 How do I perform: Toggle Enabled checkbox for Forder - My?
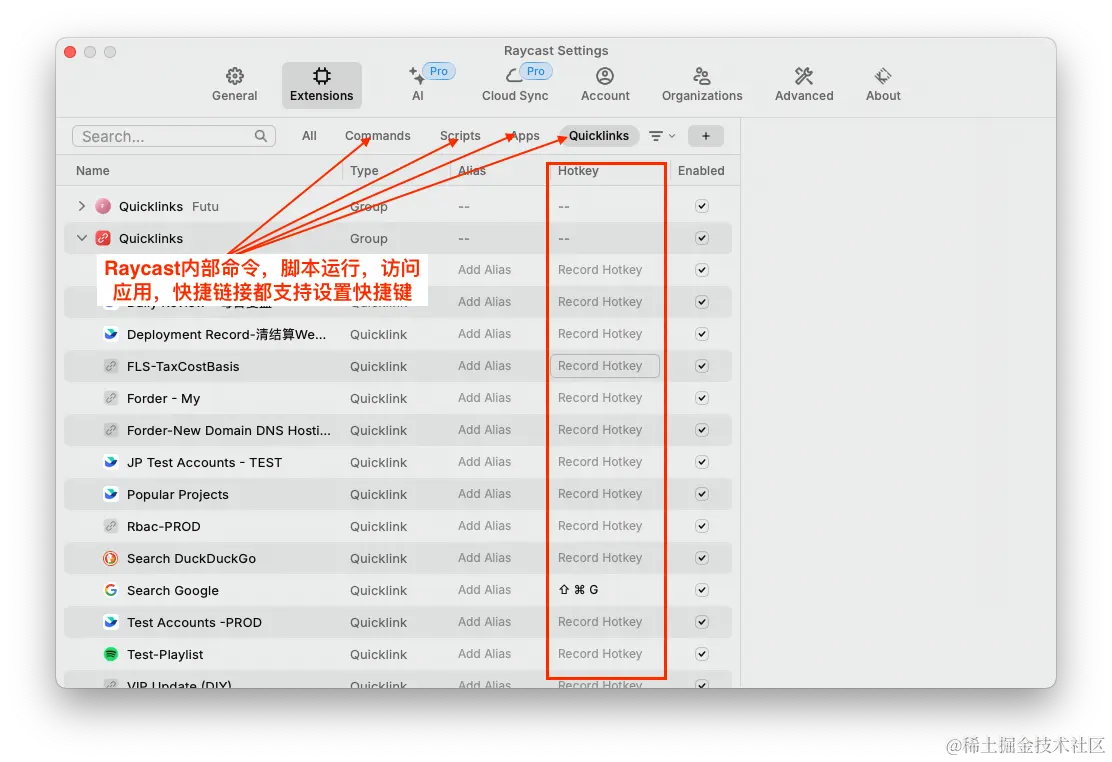(x=702, y=398)
